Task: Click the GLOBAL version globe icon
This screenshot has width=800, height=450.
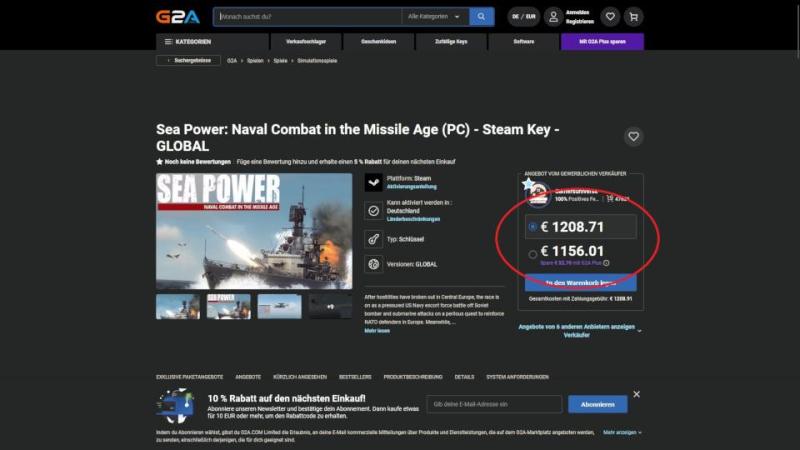Action: pyautogui.click(x=373, y=264)
